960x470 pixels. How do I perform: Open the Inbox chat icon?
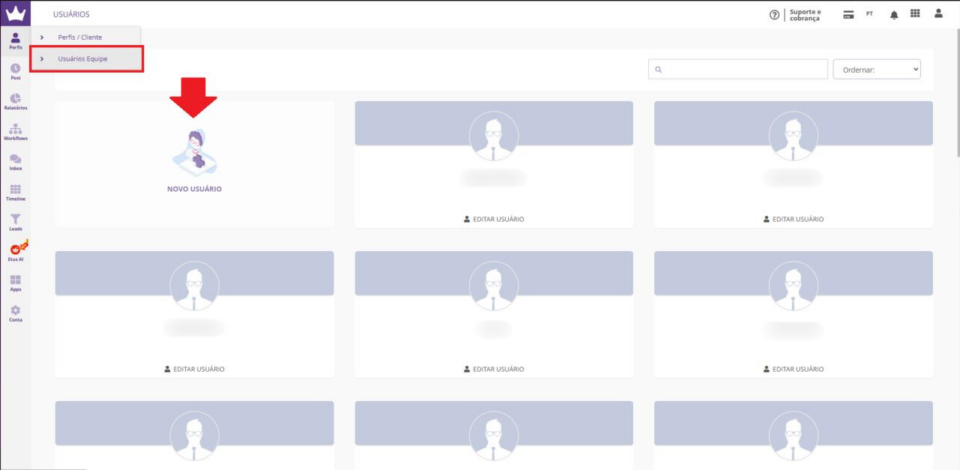tap(15, 162)
